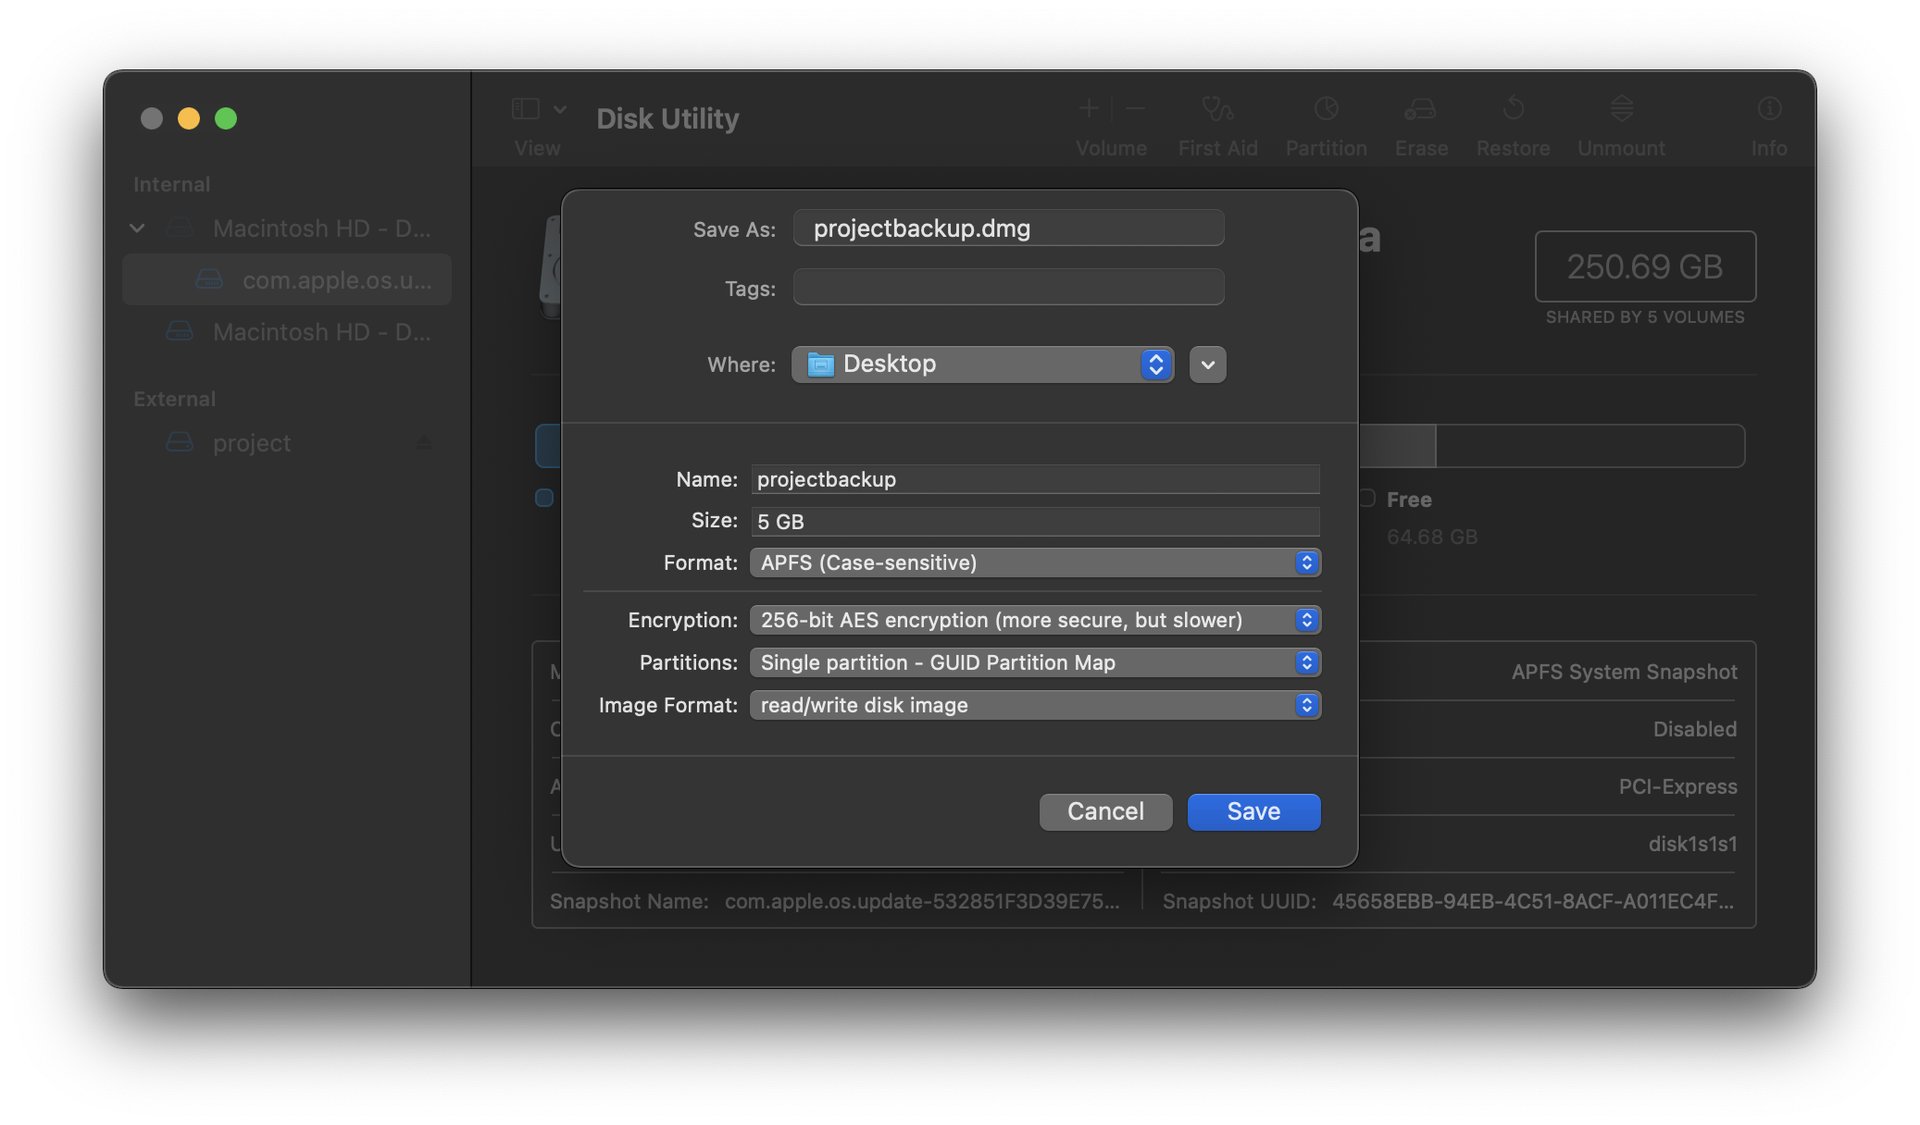The height and width of the screenshot is (1125, 1920).
Task: Open the Info toolbar icon
Action: pos(1769,108)
